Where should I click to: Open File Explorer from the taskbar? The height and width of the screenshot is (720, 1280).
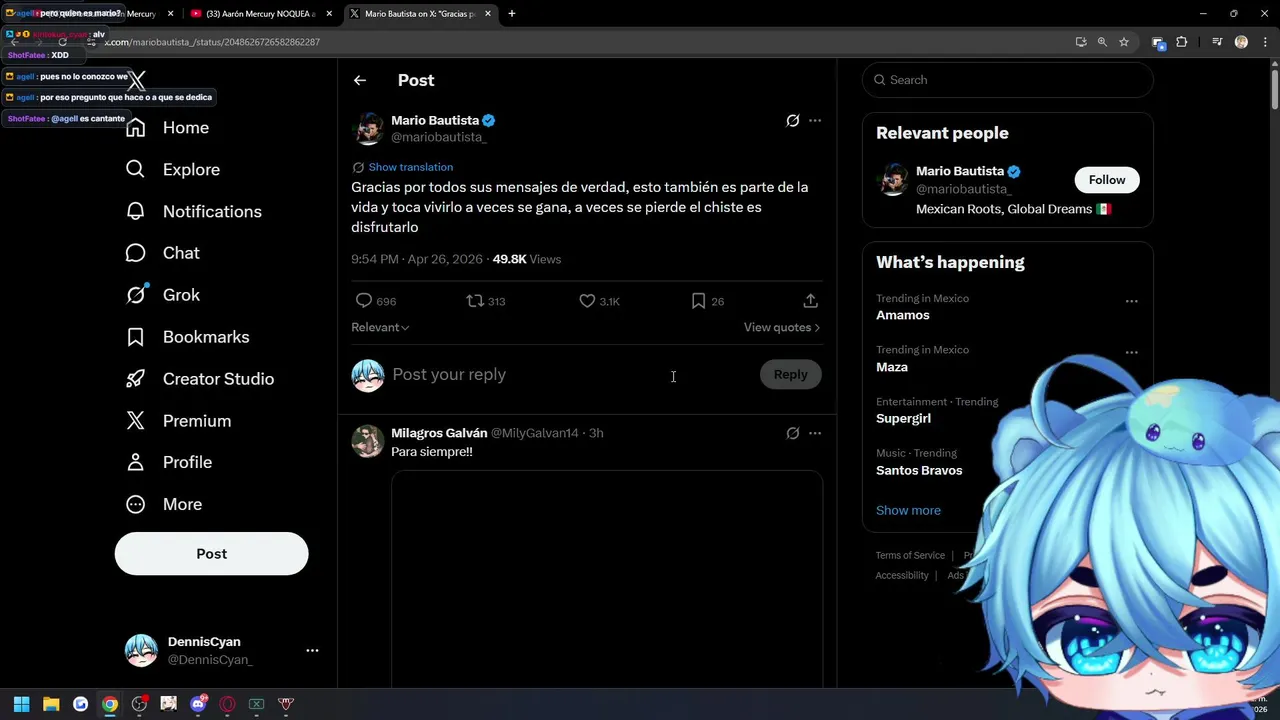(x=51, y=704)
